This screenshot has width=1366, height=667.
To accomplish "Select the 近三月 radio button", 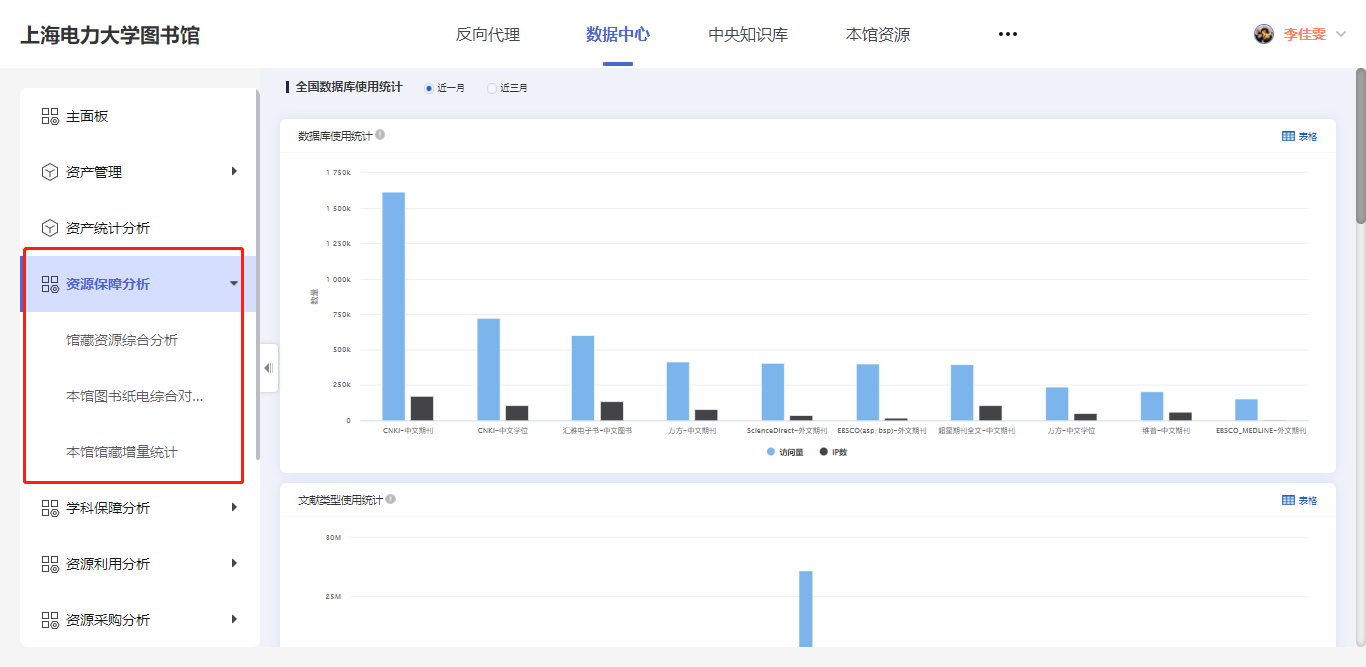I will [492, 88].
